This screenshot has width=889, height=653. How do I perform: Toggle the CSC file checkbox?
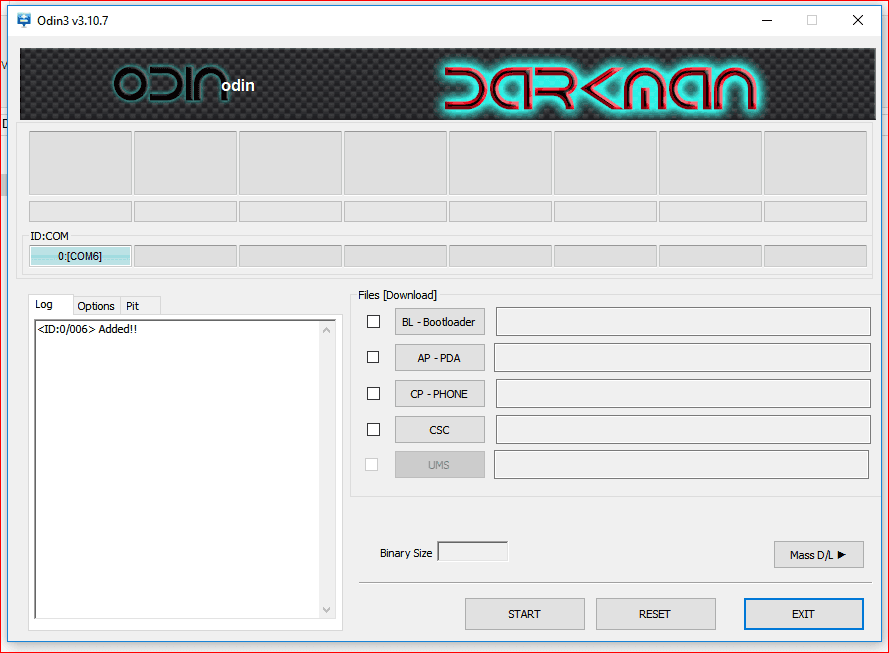pyautogui.click(x=374, y=430)
